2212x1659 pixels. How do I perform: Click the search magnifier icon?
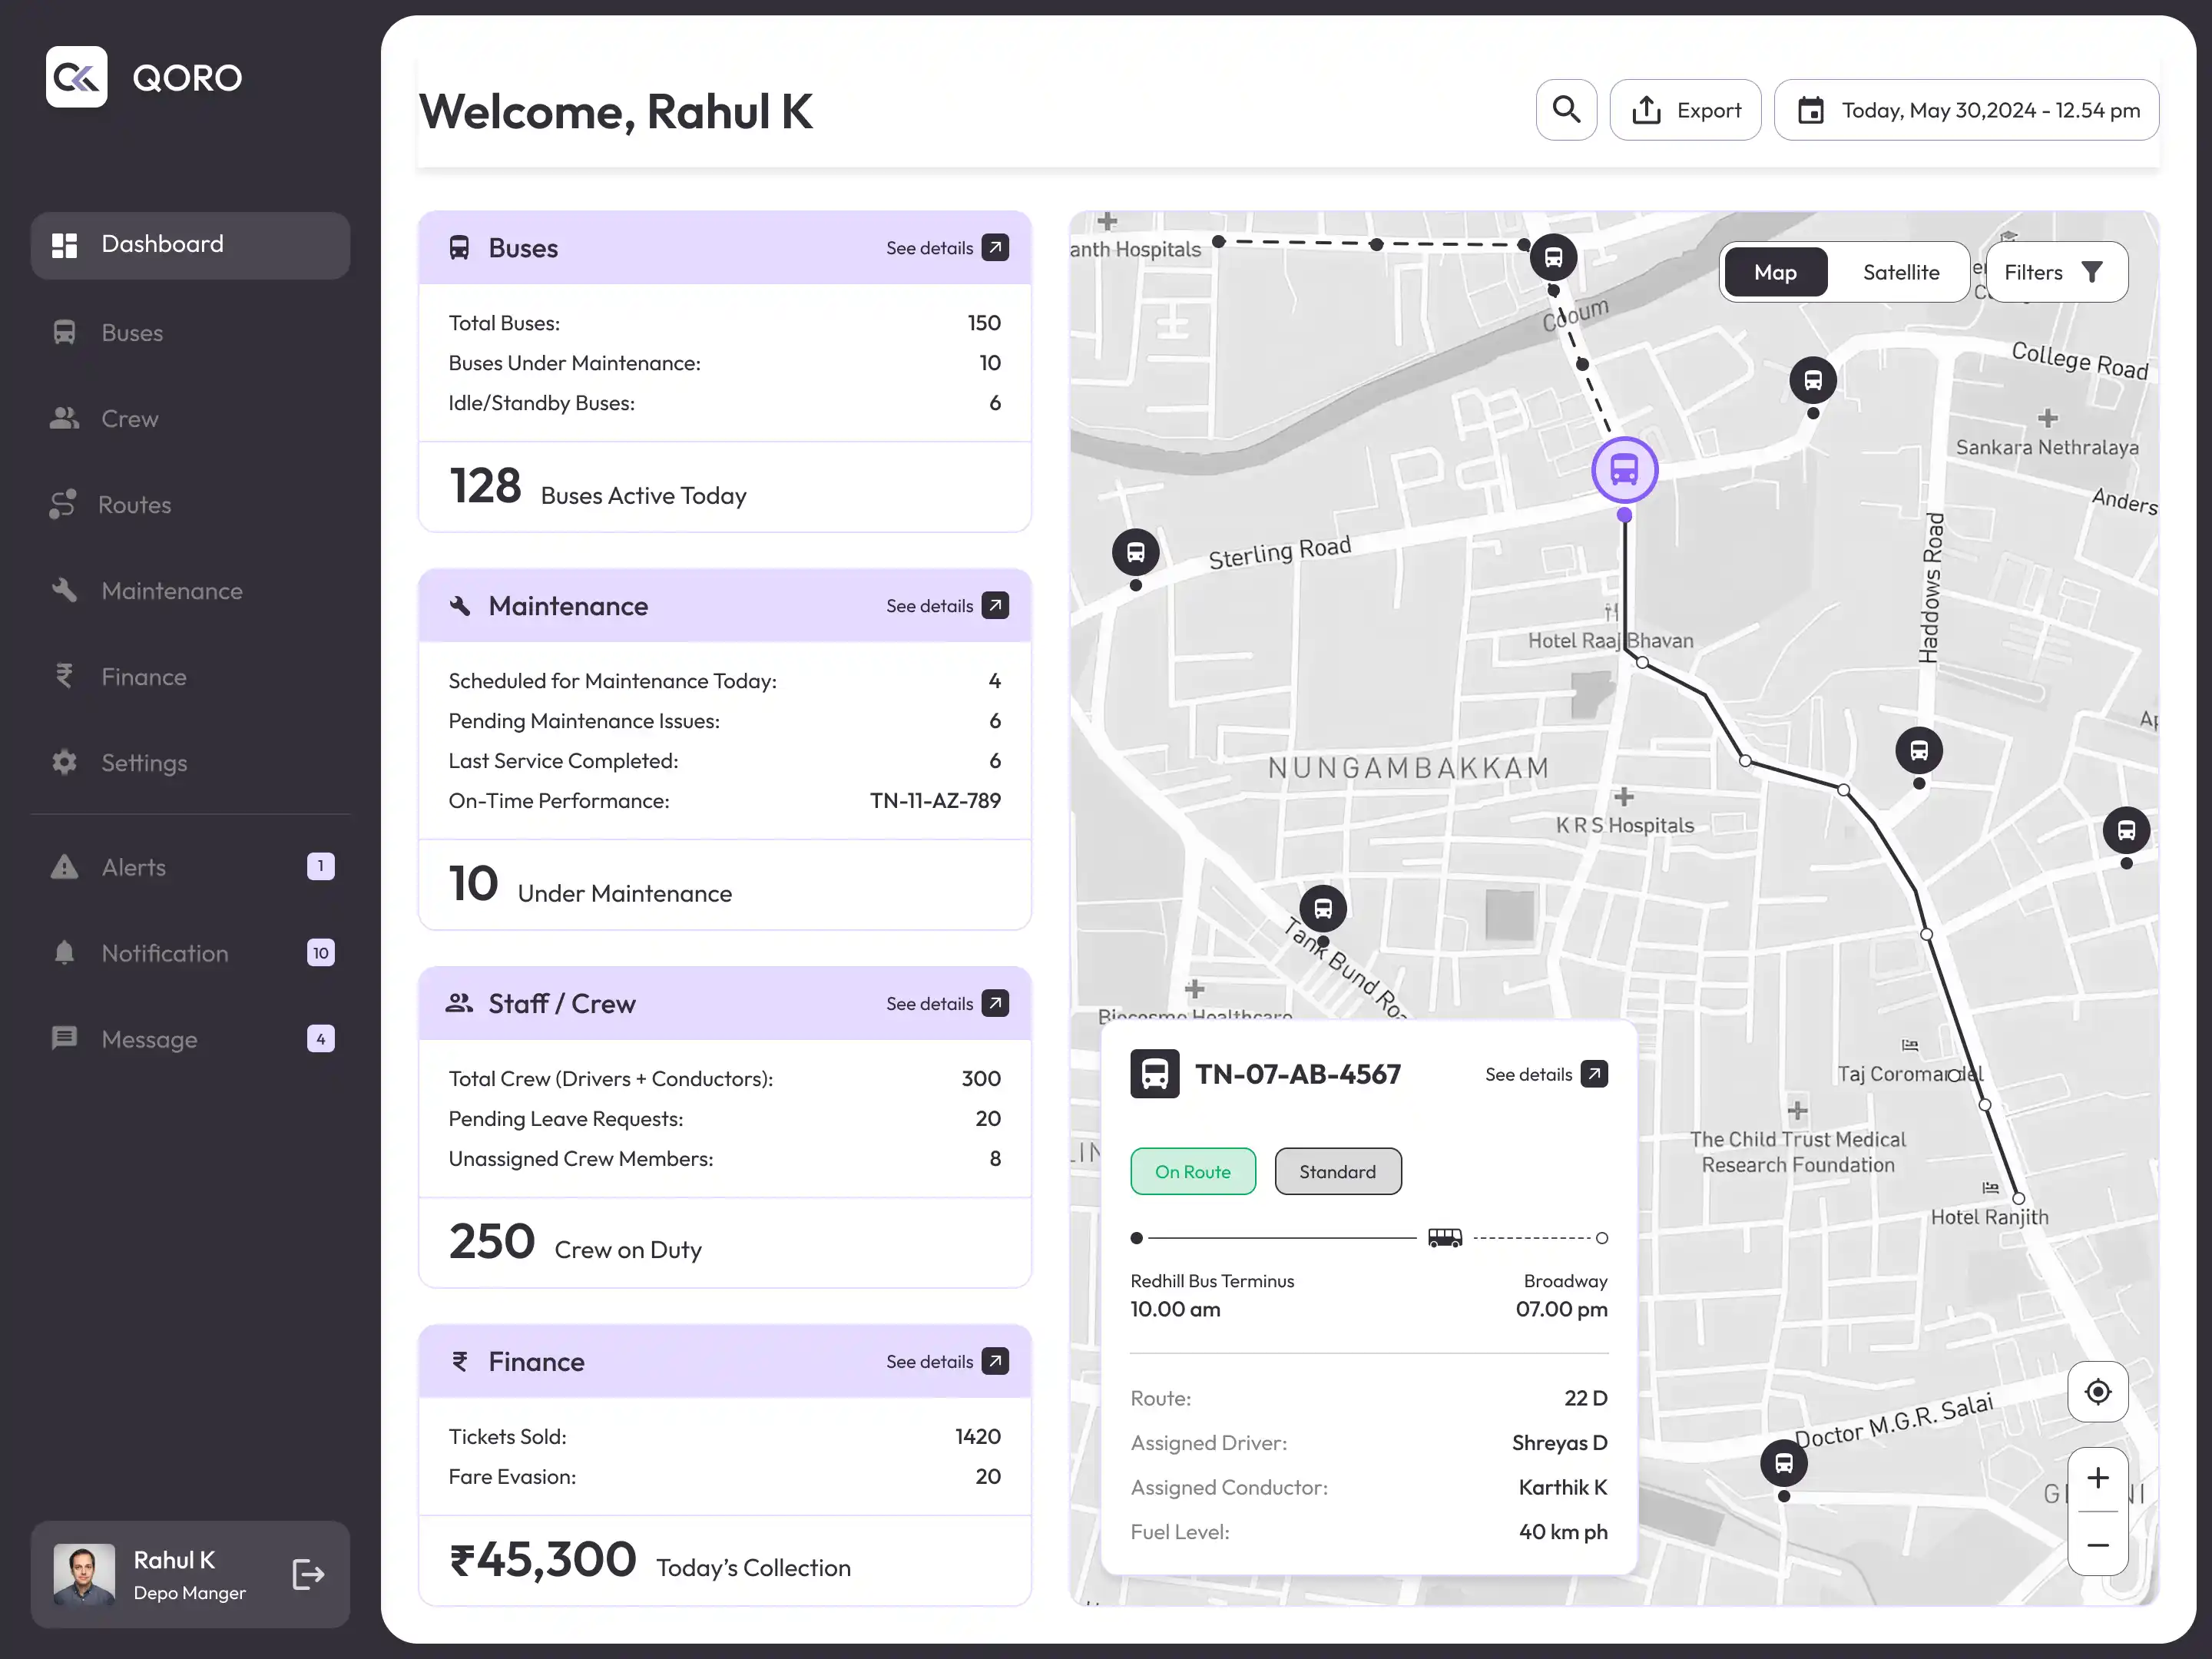click(1566, 110)
